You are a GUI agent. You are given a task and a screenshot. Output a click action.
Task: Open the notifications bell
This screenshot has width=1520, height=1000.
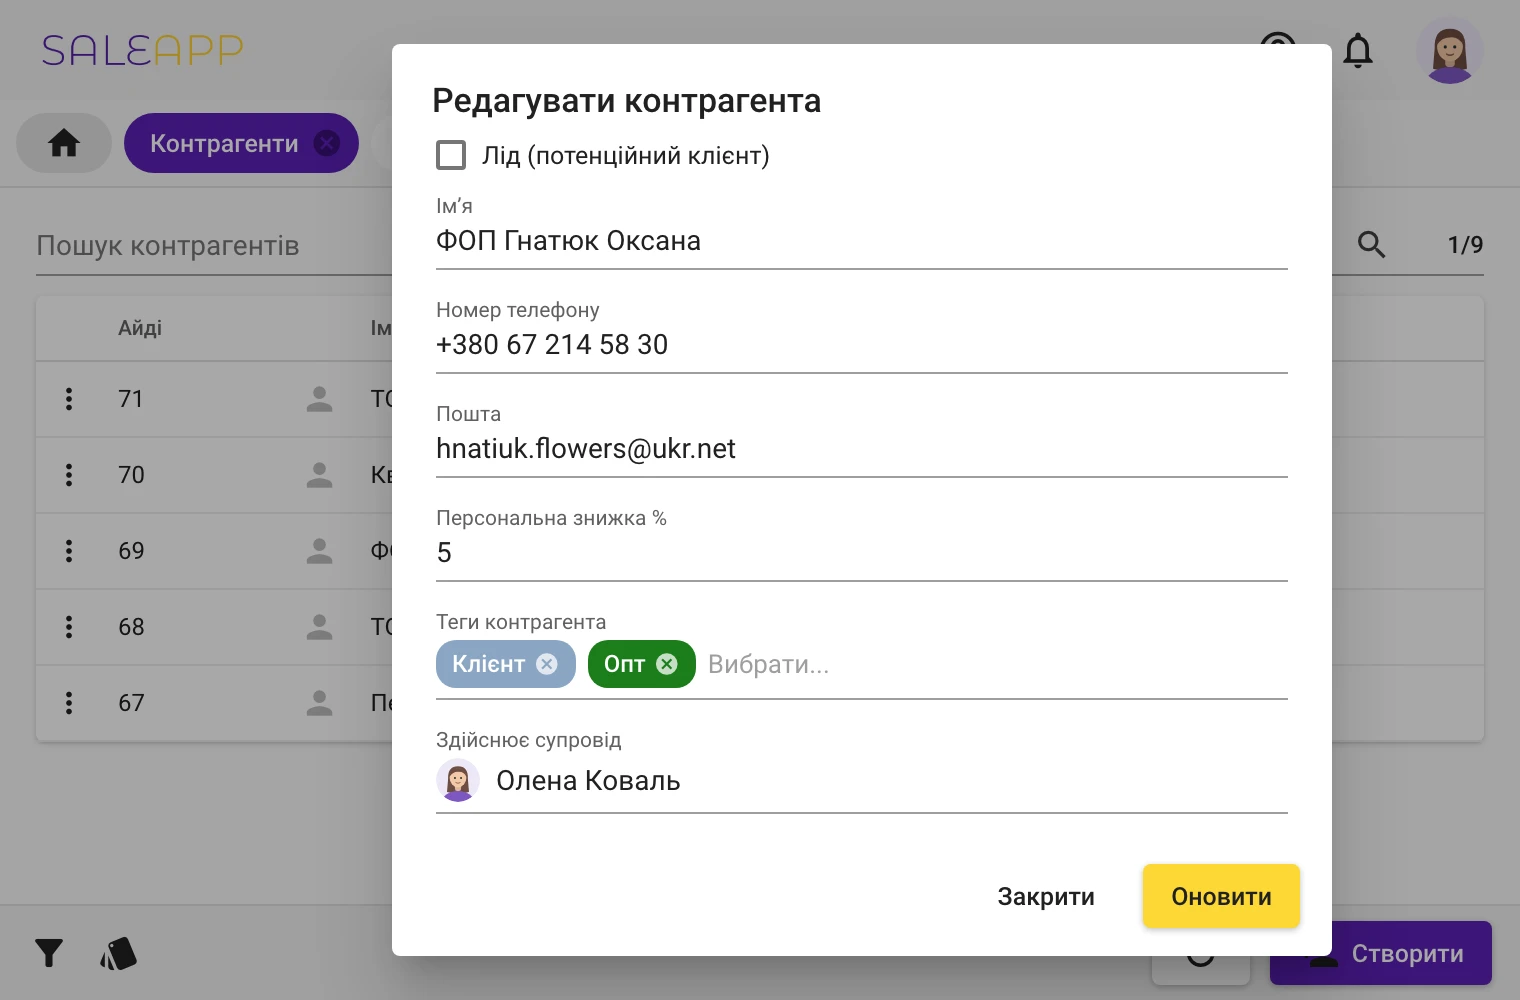point(1357,50)
